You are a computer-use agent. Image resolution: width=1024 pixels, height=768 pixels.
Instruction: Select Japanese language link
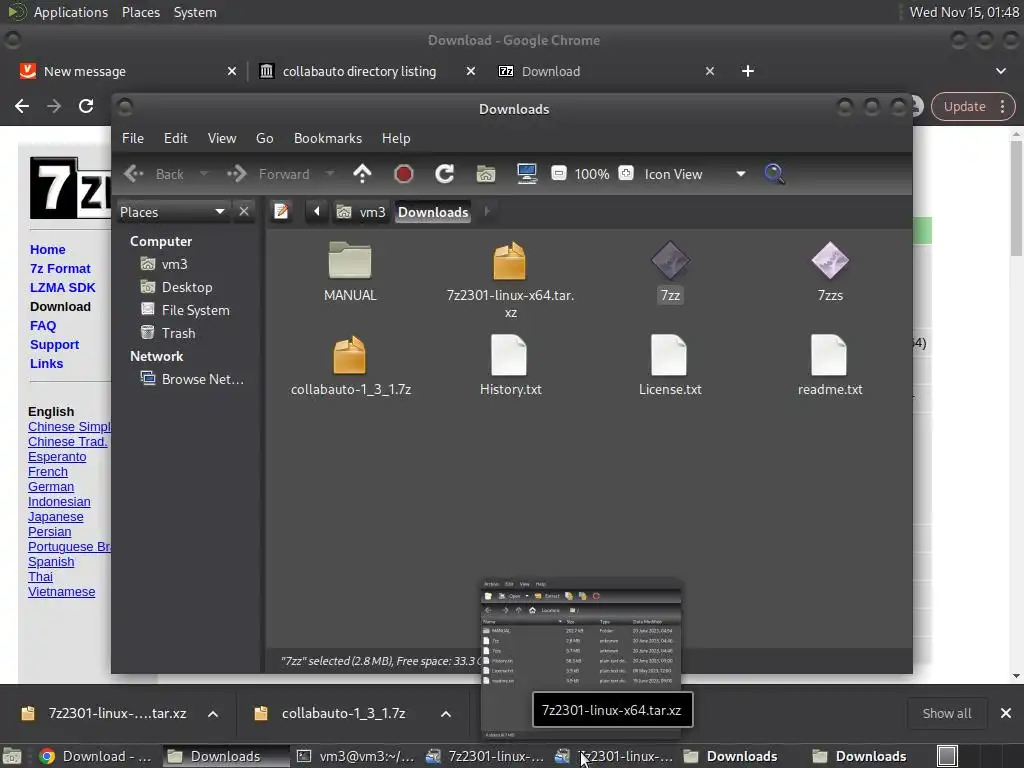click(56, 517)
